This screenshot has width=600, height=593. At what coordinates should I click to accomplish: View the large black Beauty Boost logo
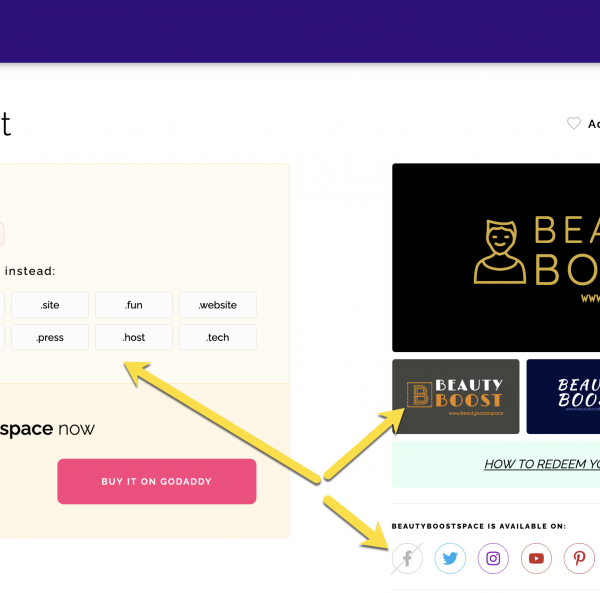tap(496, 257)
